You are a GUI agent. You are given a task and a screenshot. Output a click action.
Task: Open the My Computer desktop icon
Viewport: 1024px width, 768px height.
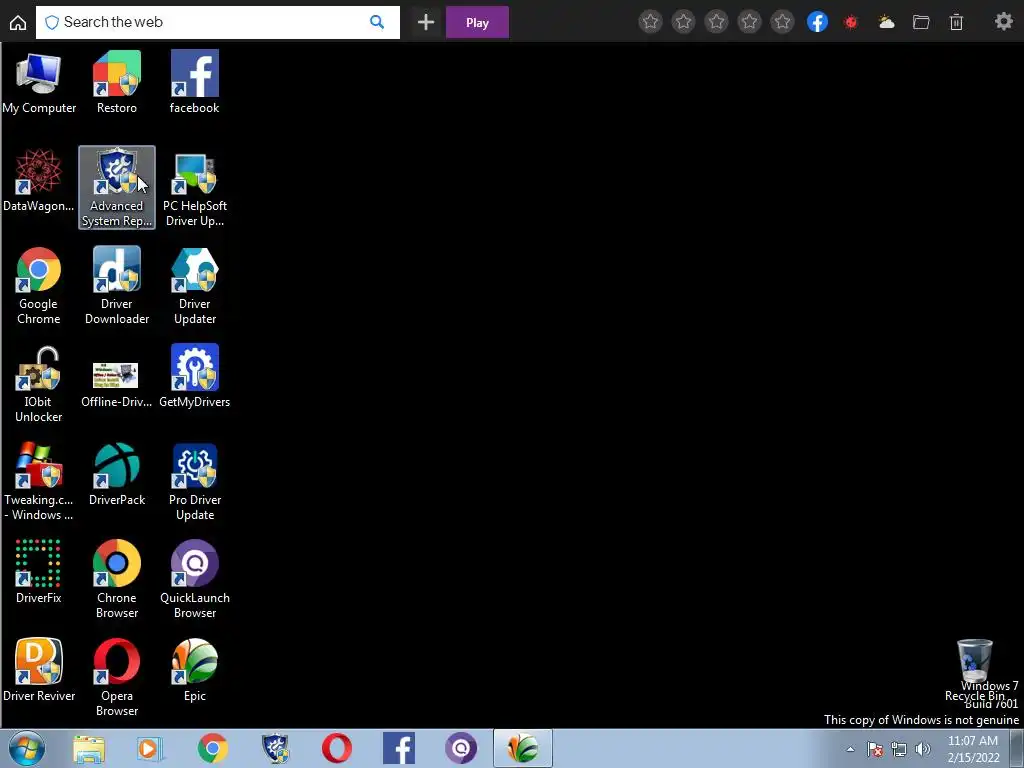39,83
